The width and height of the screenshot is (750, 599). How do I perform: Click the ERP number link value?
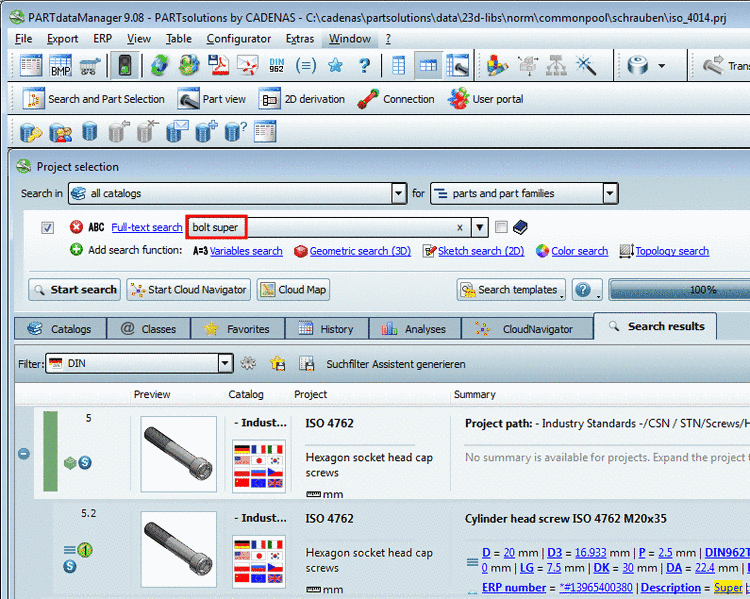pos(596,588)
